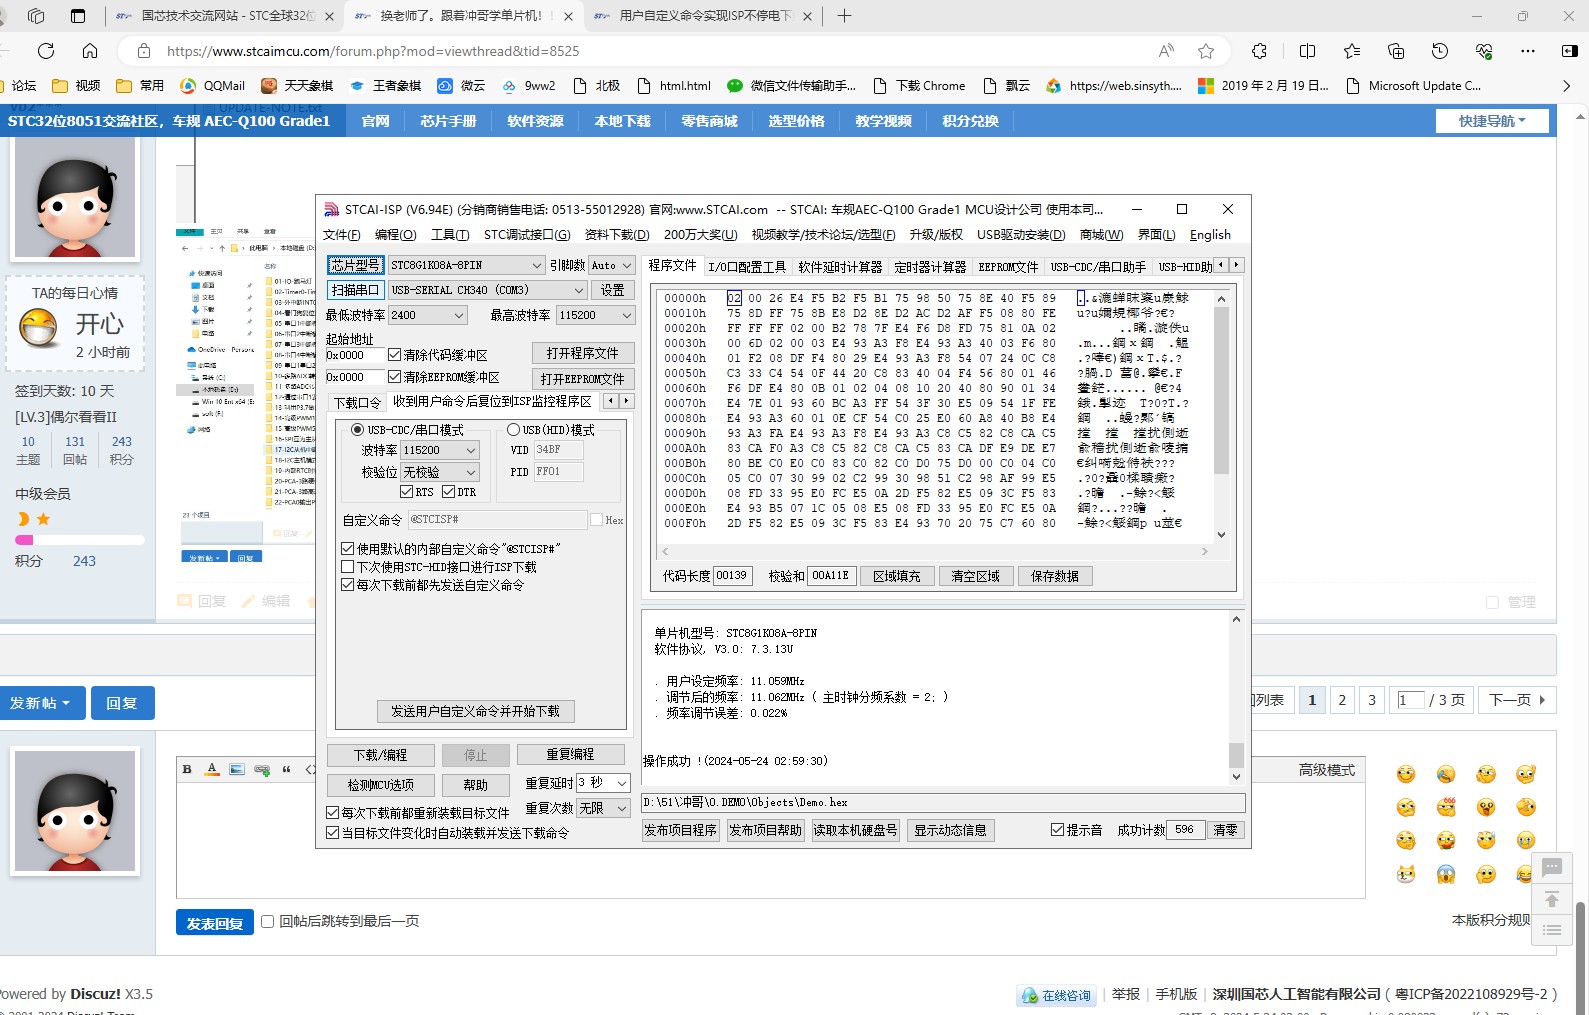
Task: Open chip model STC8G1K08A-8PIN dropdown
Action: click(x=466, y=265)
